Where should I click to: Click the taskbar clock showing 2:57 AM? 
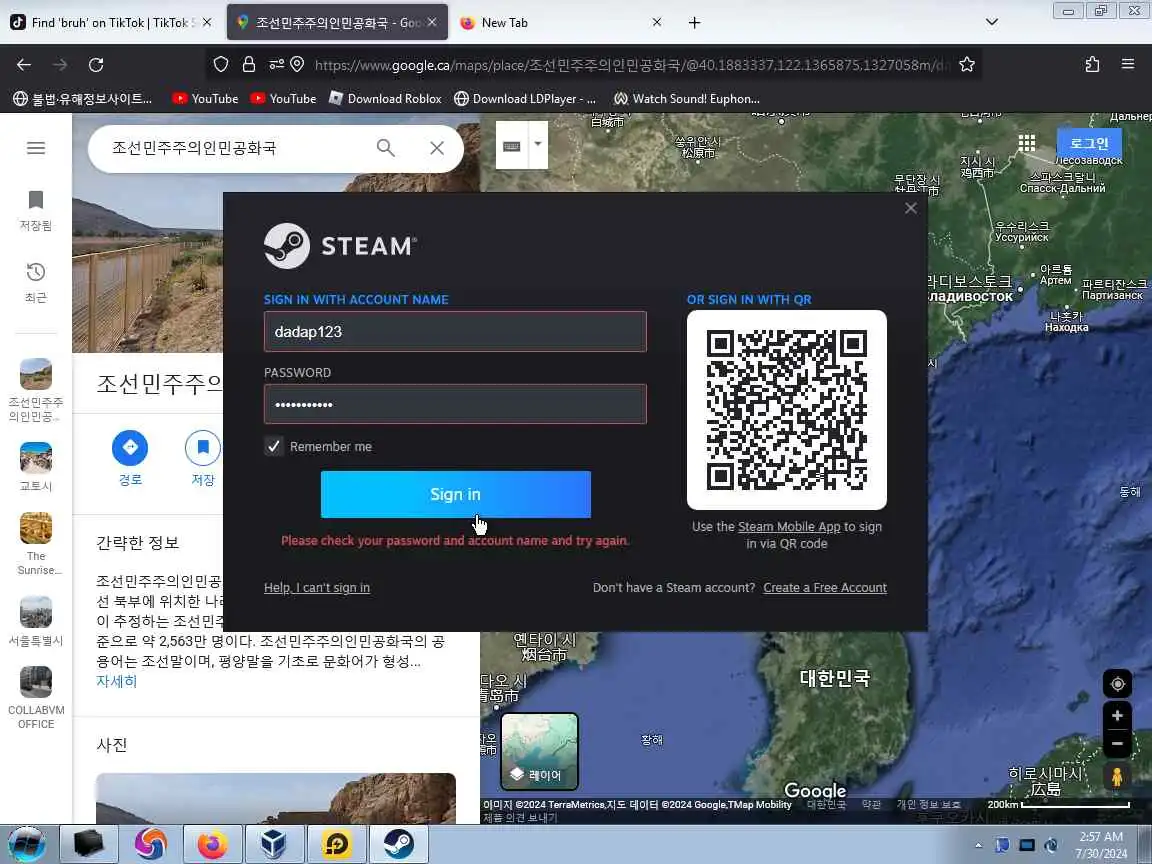click(x=1101, y=845)
